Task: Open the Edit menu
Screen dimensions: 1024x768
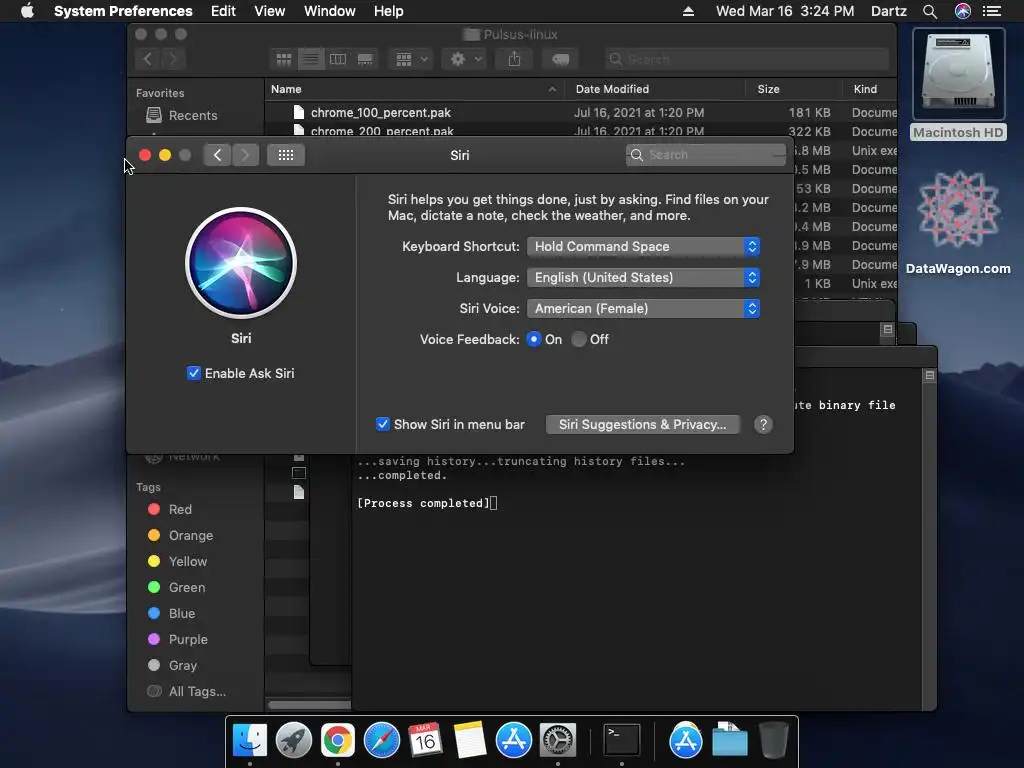Action: 223,11
